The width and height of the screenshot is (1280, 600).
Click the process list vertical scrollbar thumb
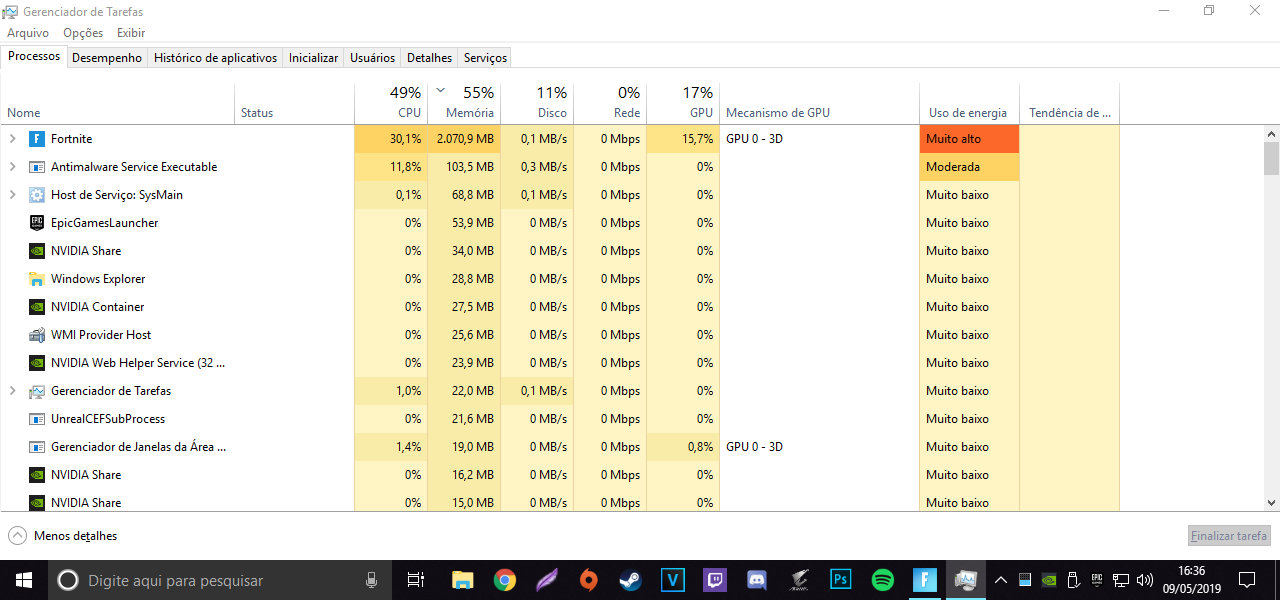click(x=1271, y=158)
